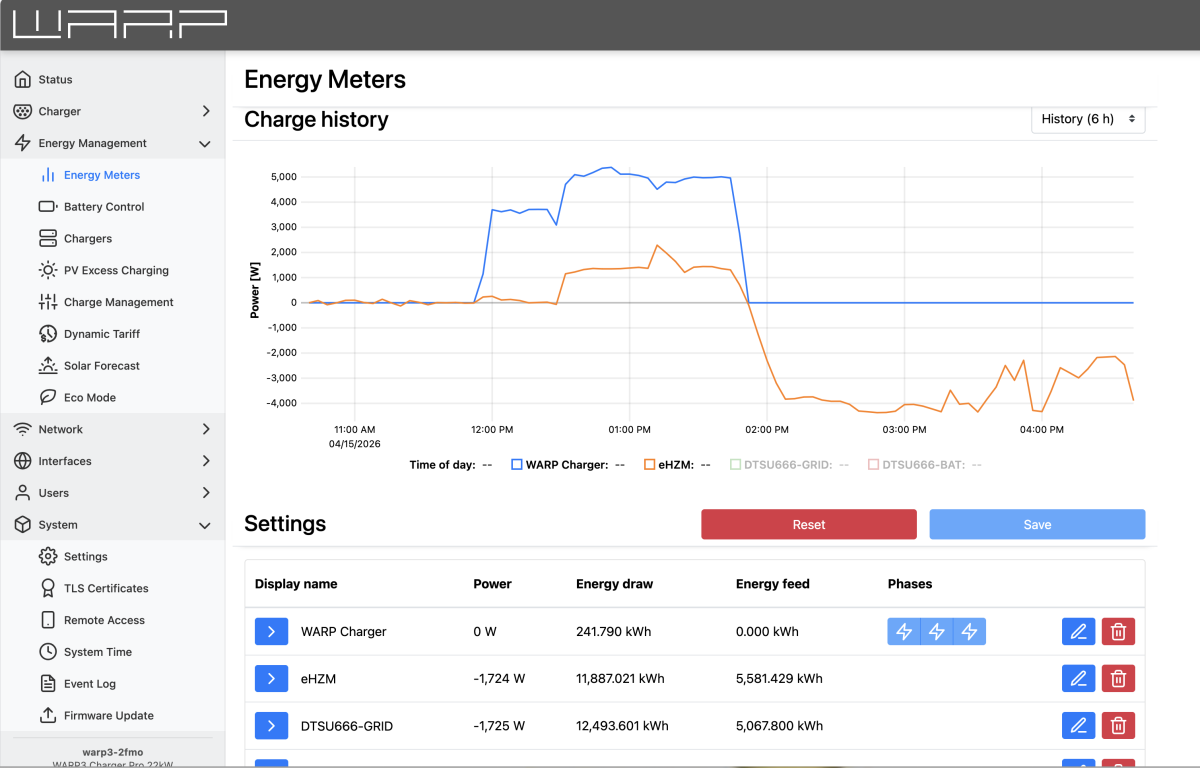The width and height of the screenshot is (1200, 768).
Task: Click the red Reset button
Action: pyautogui.click(x=808, y=525)
